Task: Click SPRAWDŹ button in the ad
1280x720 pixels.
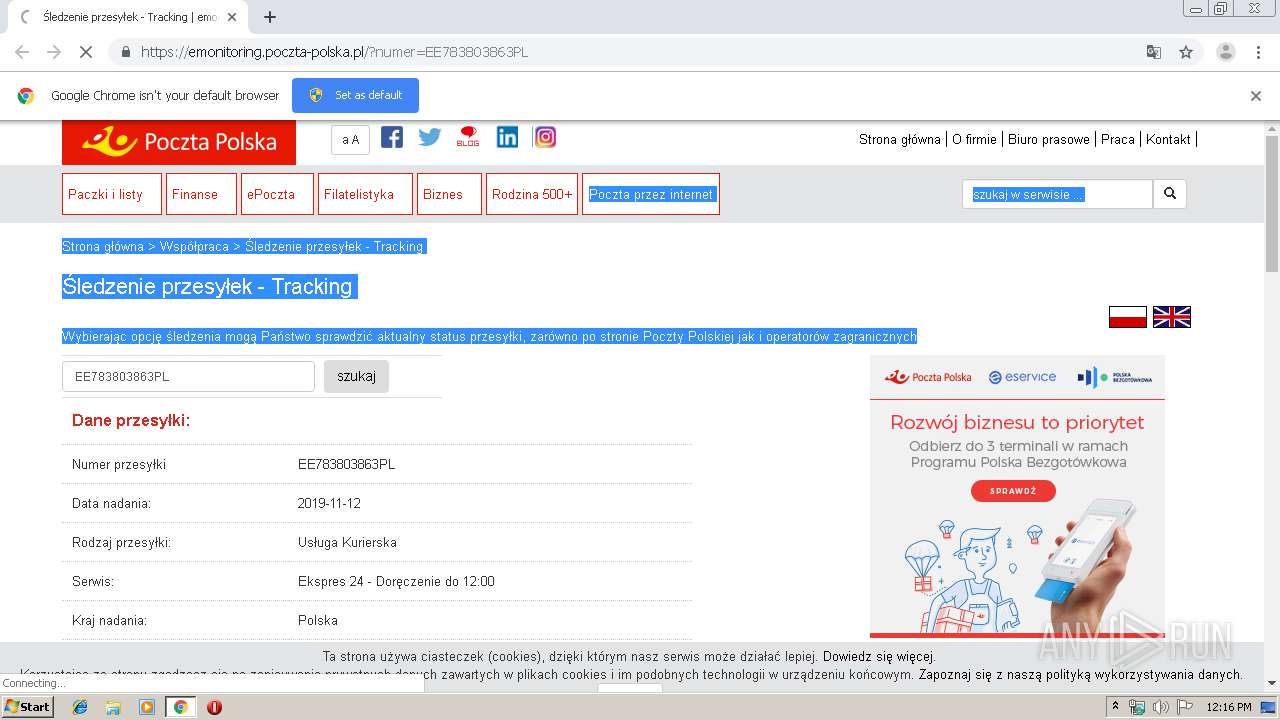Action: click(1013, 491)
